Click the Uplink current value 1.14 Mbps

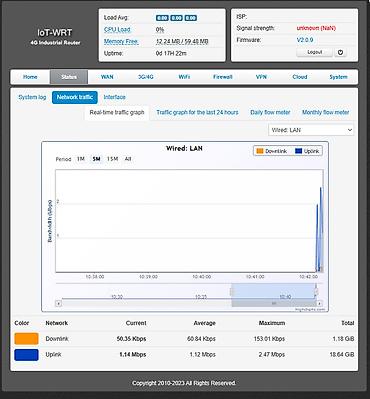133,355
